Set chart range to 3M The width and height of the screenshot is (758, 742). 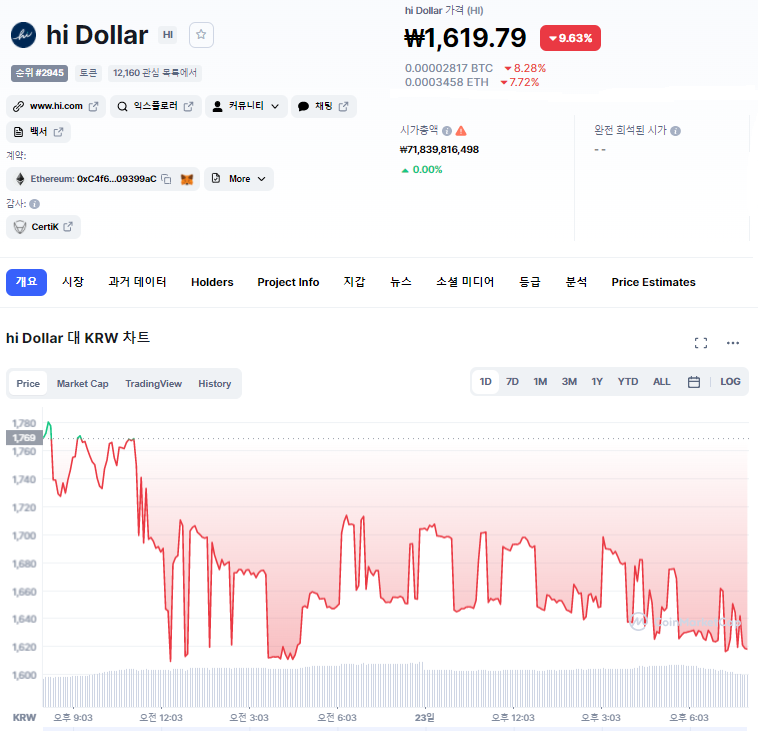tap(569, 382)
